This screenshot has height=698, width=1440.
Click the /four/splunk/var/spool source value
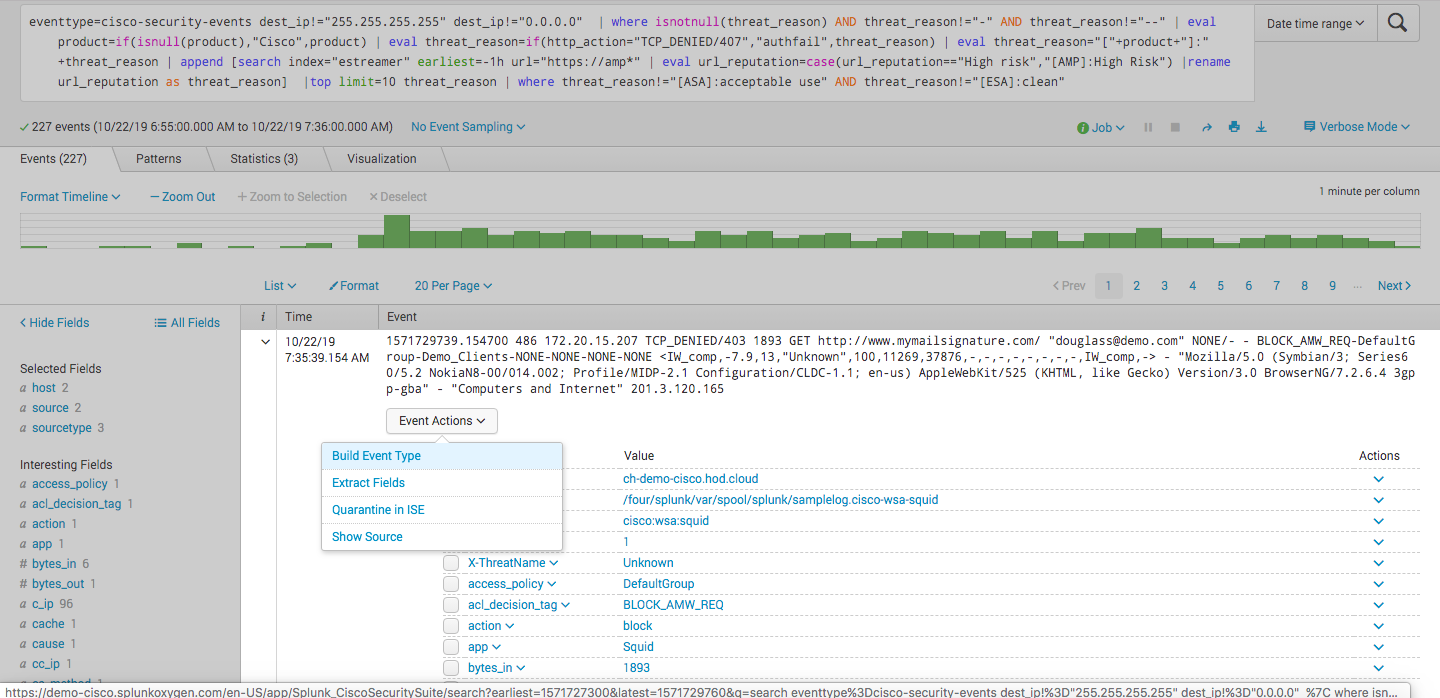pyautogui.click(x=780, y=500)
